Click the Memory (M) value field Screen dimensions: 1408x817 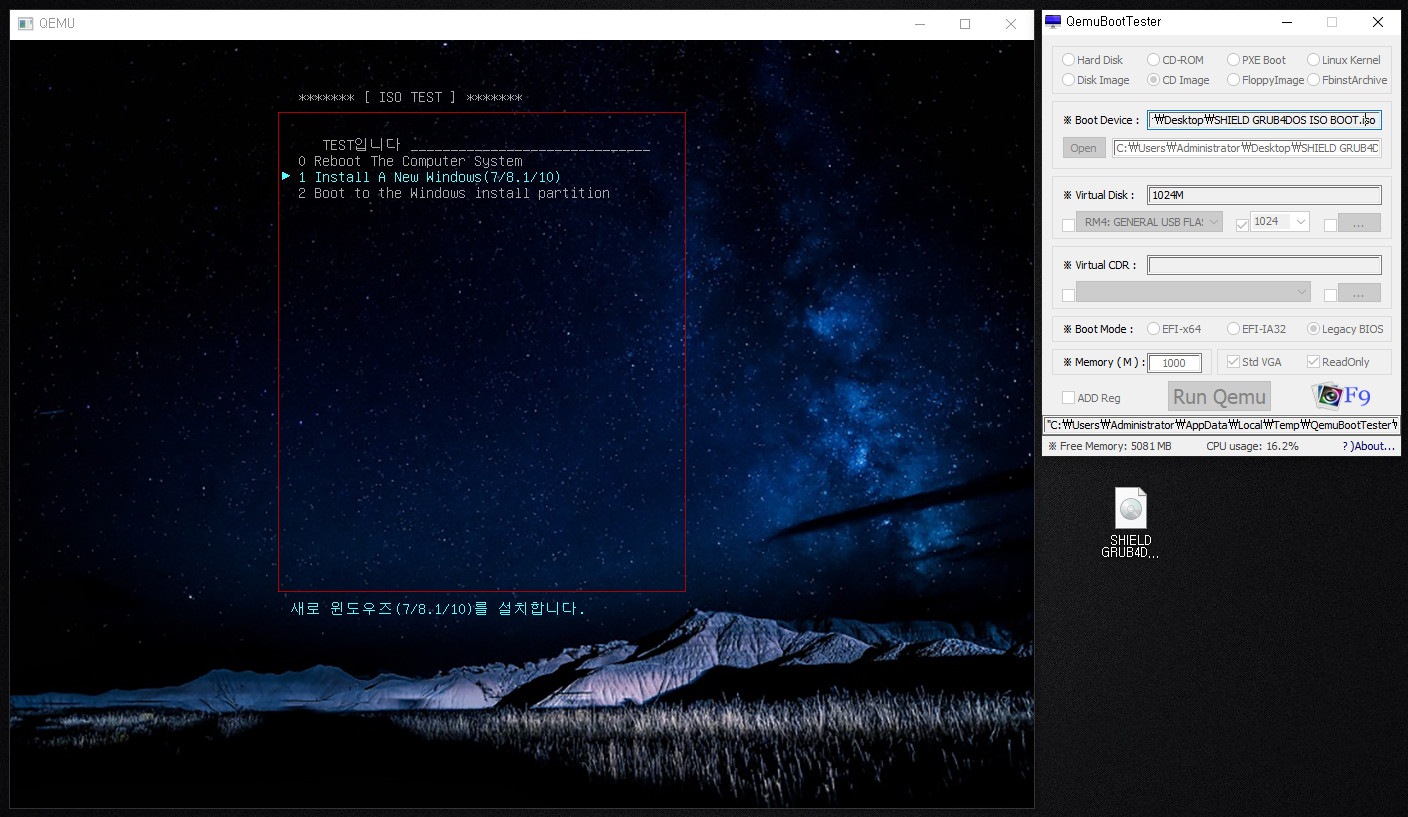pyautogui.click(x=1174, y=363)
